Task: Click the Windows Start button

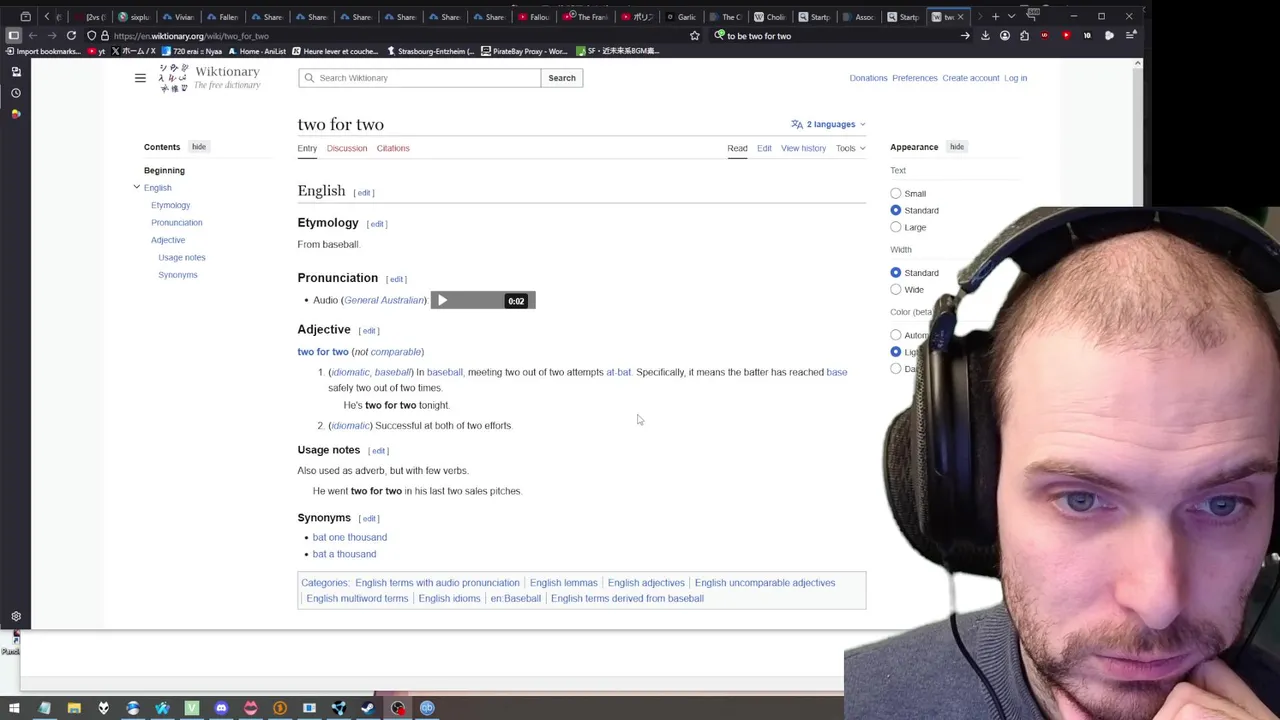Action: click(15, 708)
